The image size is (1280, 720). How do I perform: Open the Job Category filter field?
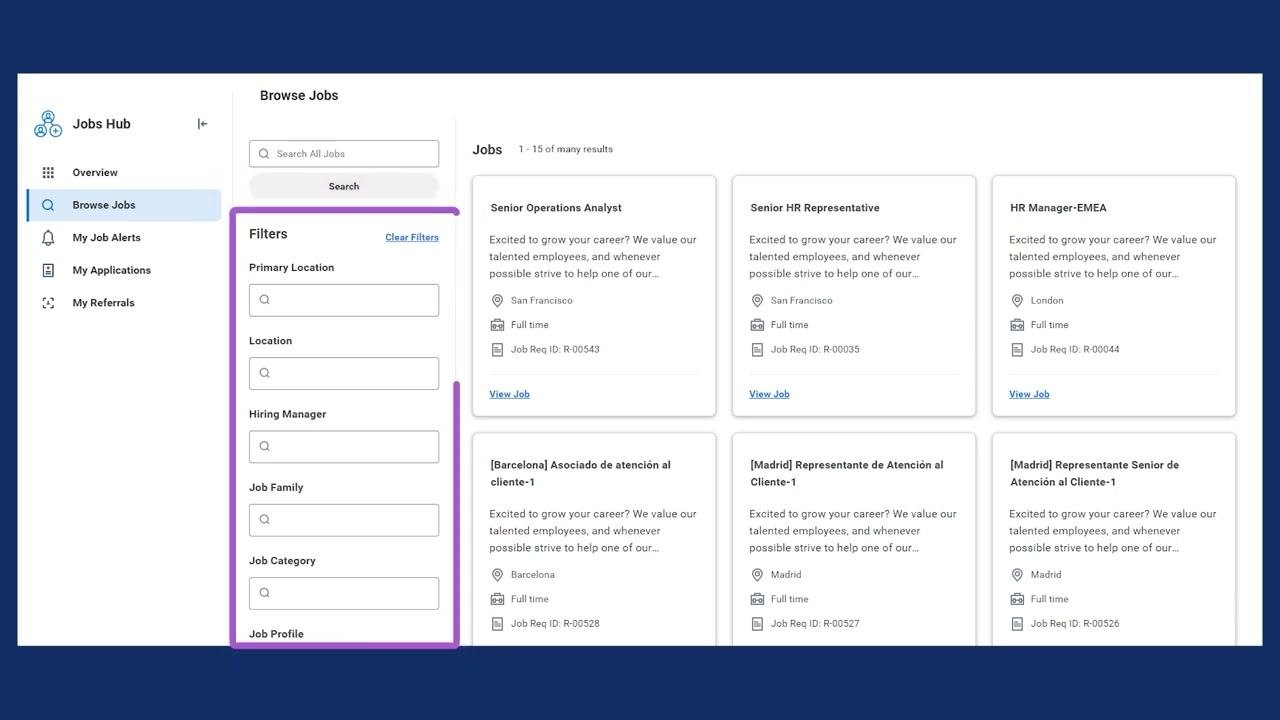tap(344, 593)
